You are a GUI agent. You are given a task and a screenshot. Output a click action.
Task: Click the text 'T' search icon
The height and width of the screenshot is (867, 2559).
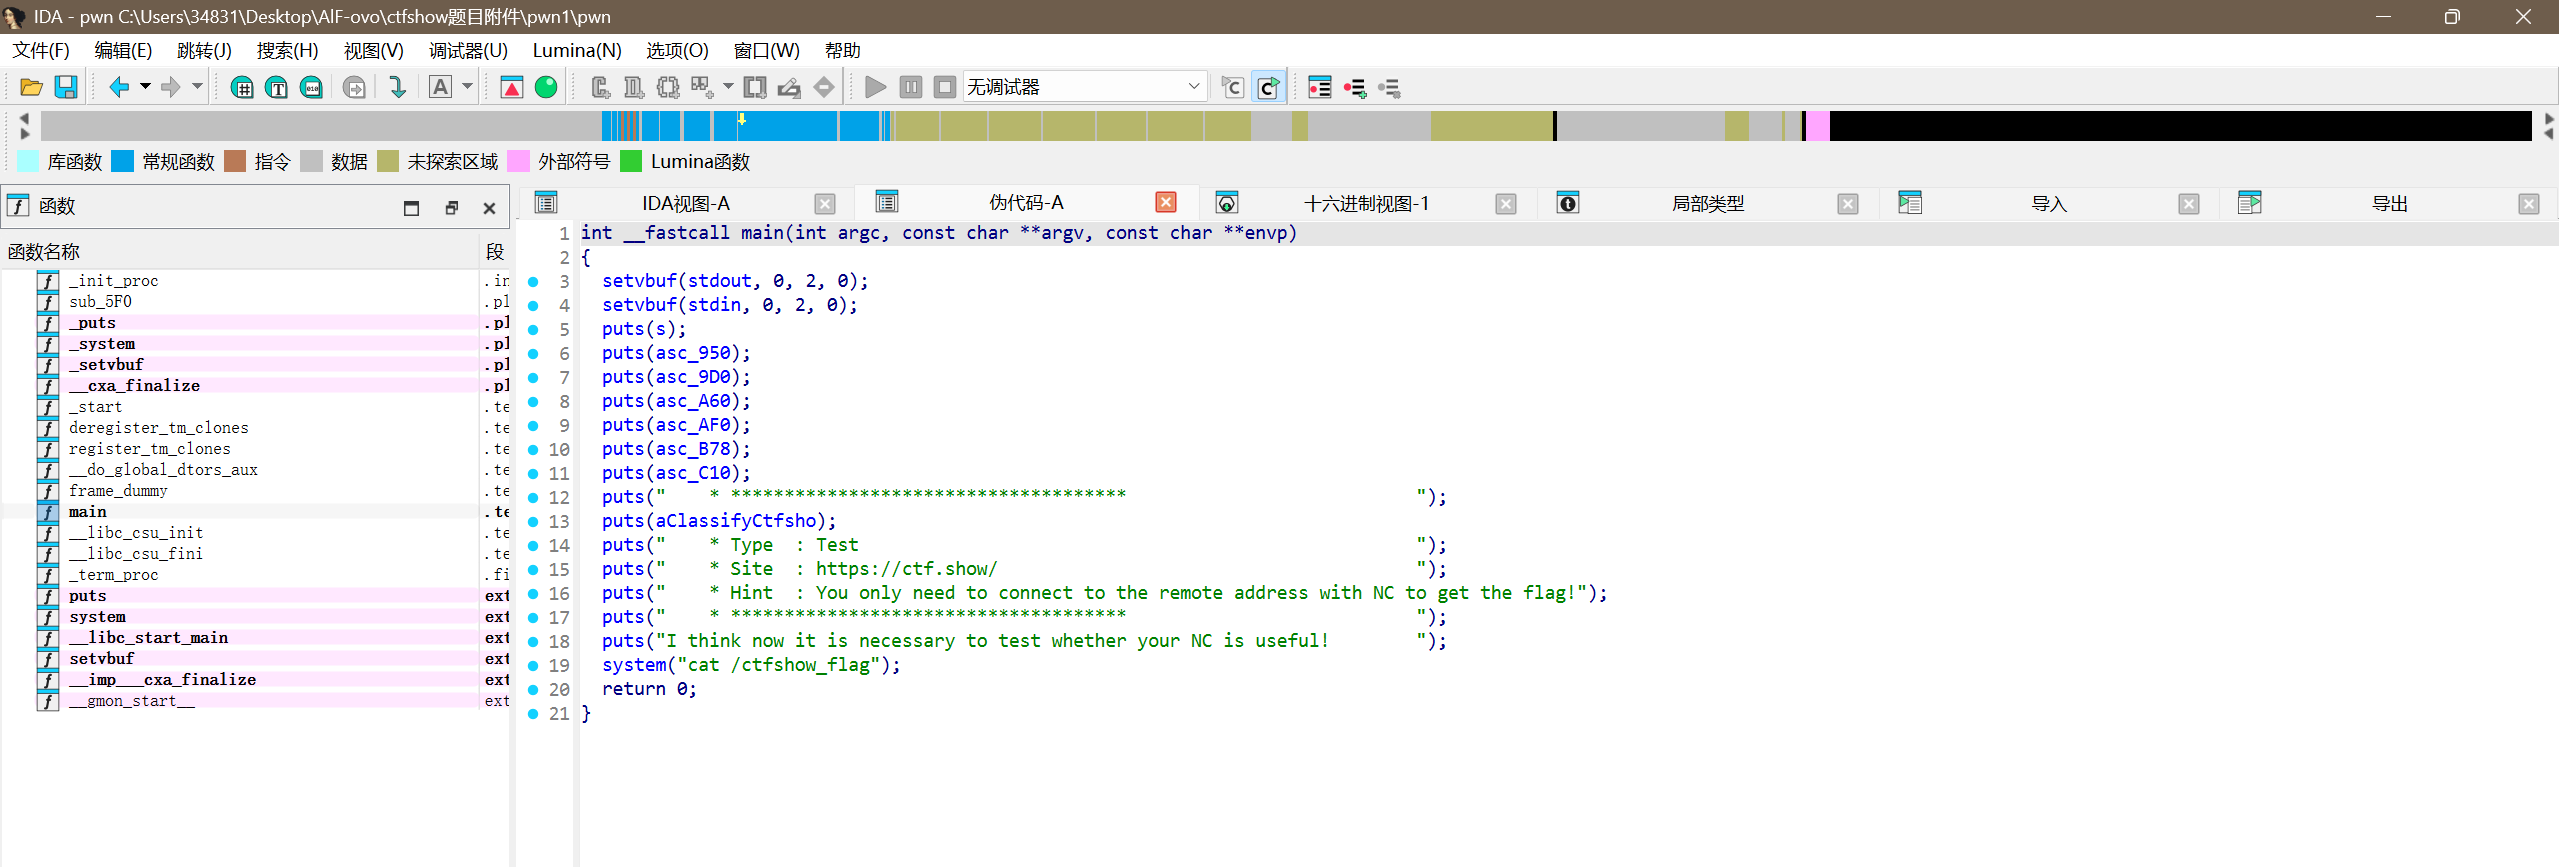277,88
